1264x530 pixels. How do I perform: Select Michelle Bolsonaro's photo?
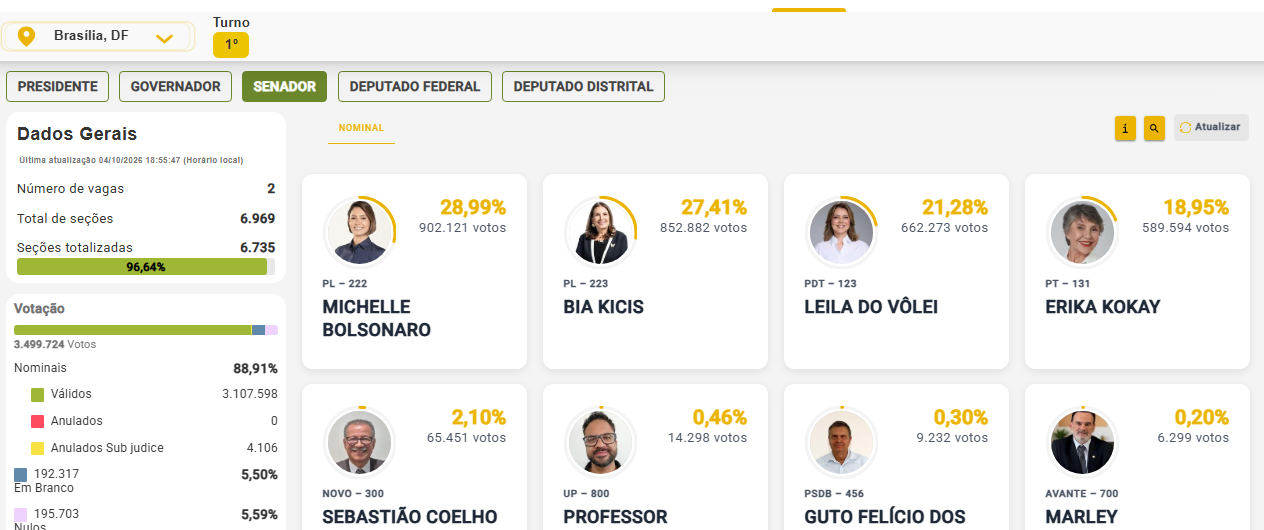360,232
